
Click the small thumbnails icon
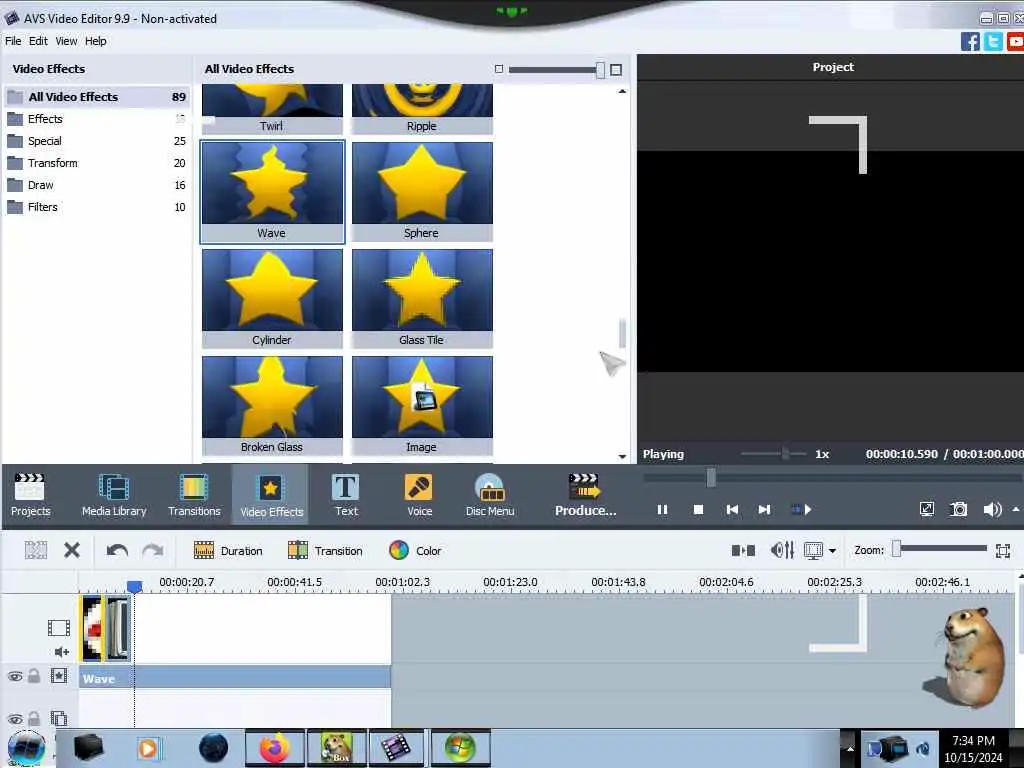coord(499,69)
